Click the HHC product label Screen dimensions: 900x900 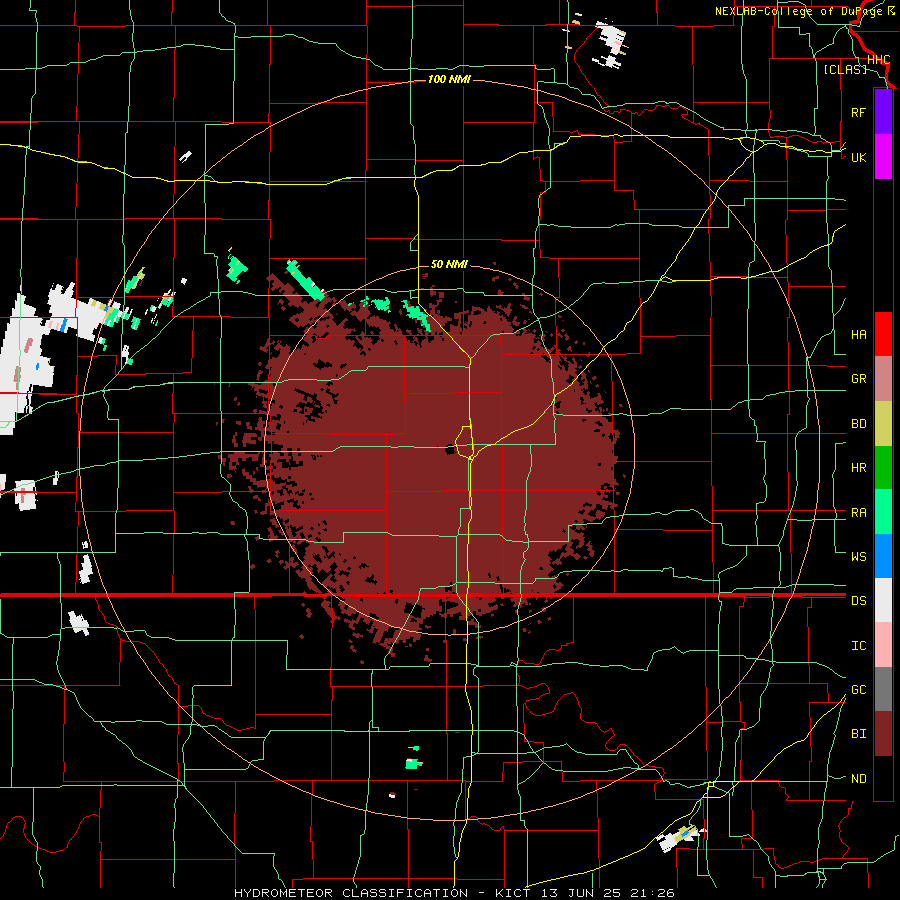tap(879, 60)
